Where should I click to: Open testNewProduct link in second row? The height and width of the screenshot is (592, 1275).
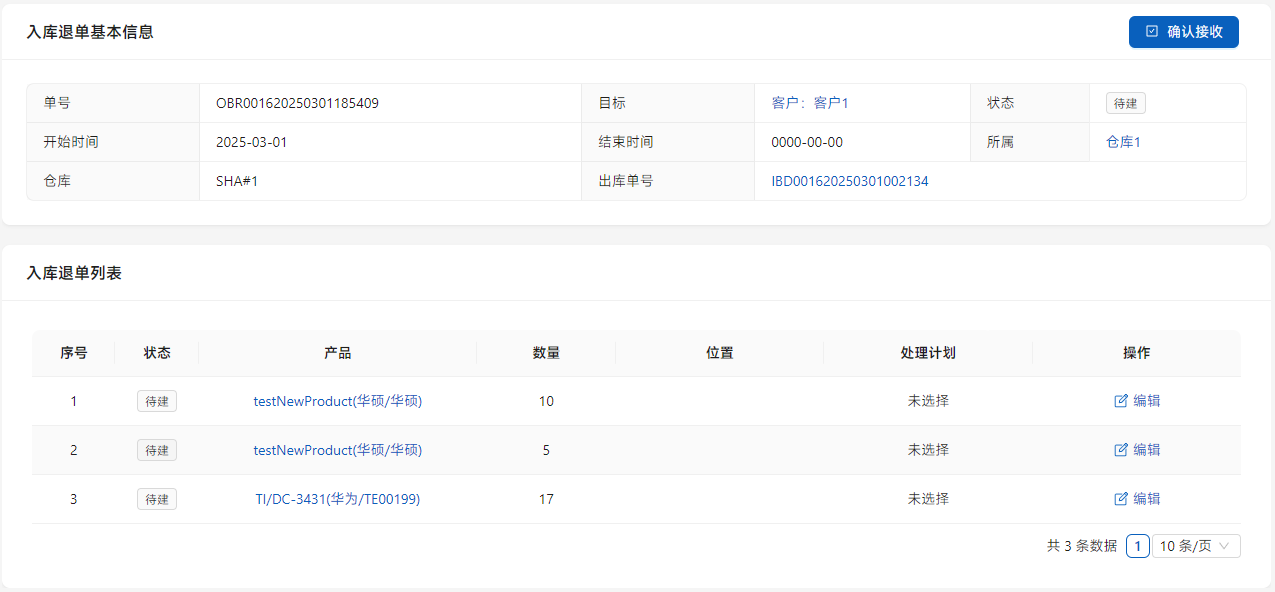click(338, 450)
